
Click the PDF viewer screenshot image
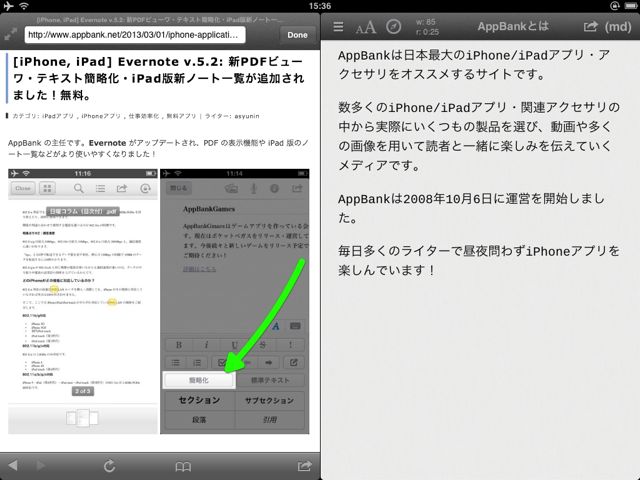pyautogui.click(x=83, y=301)
